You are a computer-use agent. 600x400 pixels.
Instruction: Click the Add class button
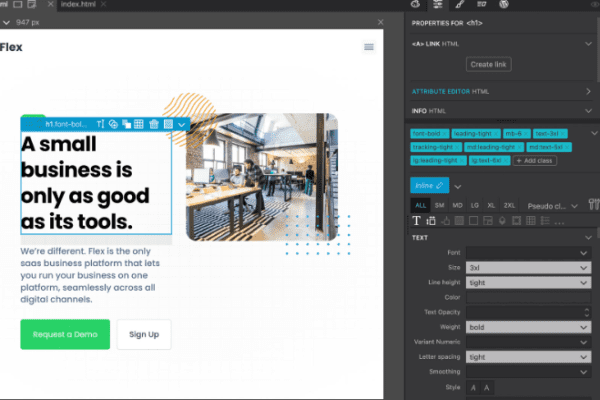pyautogui.click(x=535, y=160)
